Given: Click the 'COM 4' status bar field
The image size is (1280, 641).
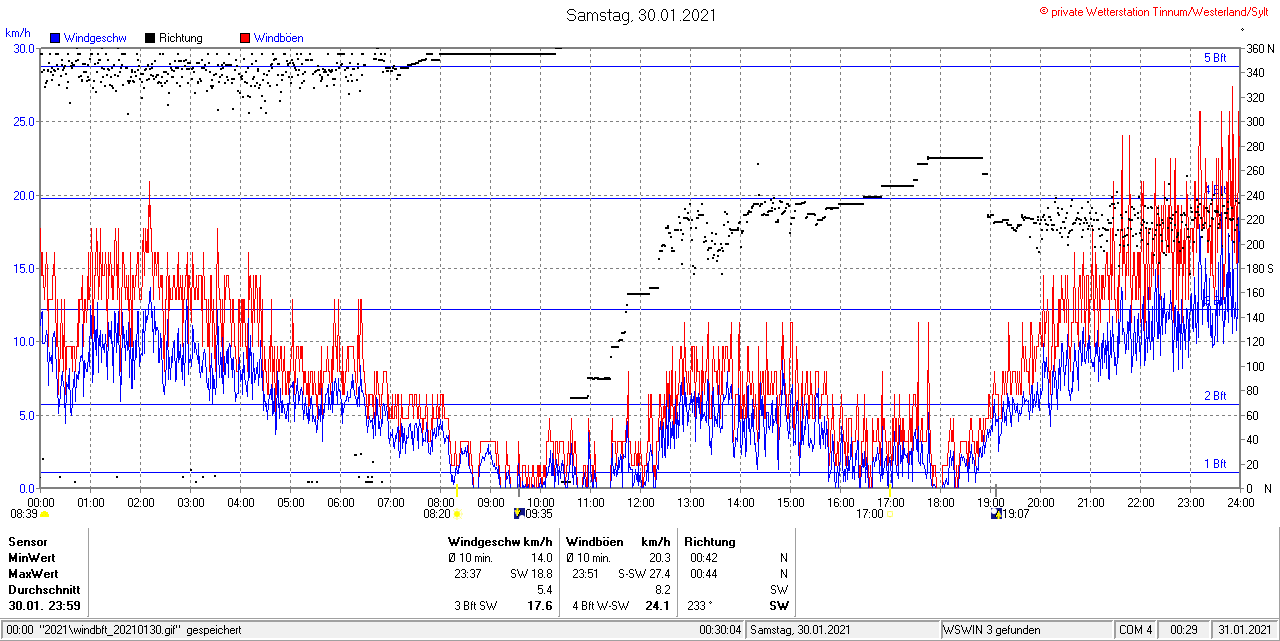Looking at the screenshot, I should [1135, 630].
